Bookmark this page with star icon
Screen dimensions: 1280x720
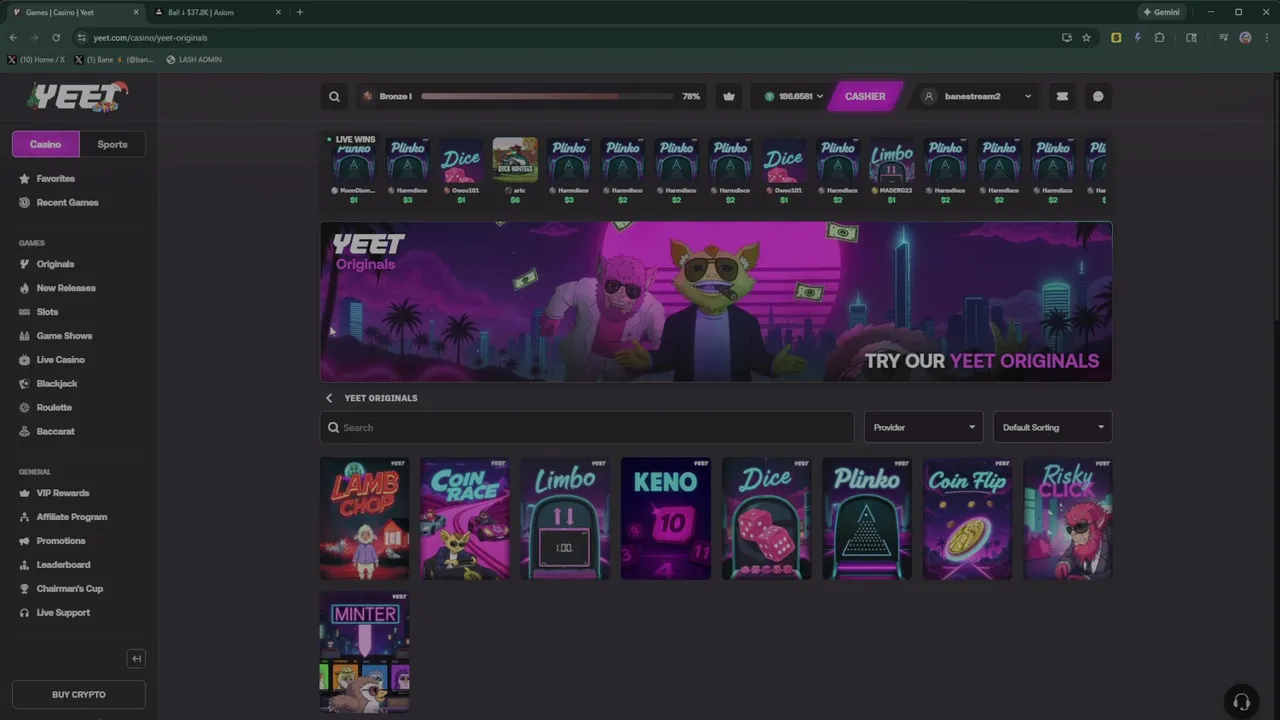click(x=1086, y=38)
